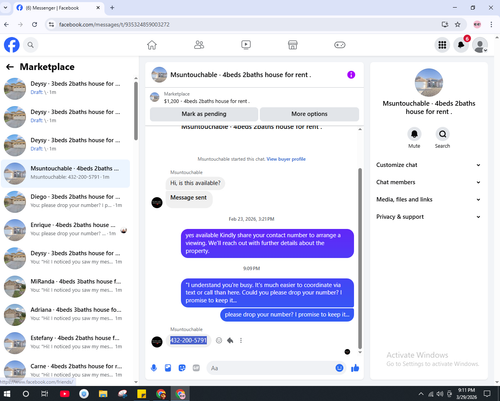The height and width of the screenshot is (401, 500).
Task: Open the View buyer profile link
Action: pyautogui.click(x=286, y=159)
